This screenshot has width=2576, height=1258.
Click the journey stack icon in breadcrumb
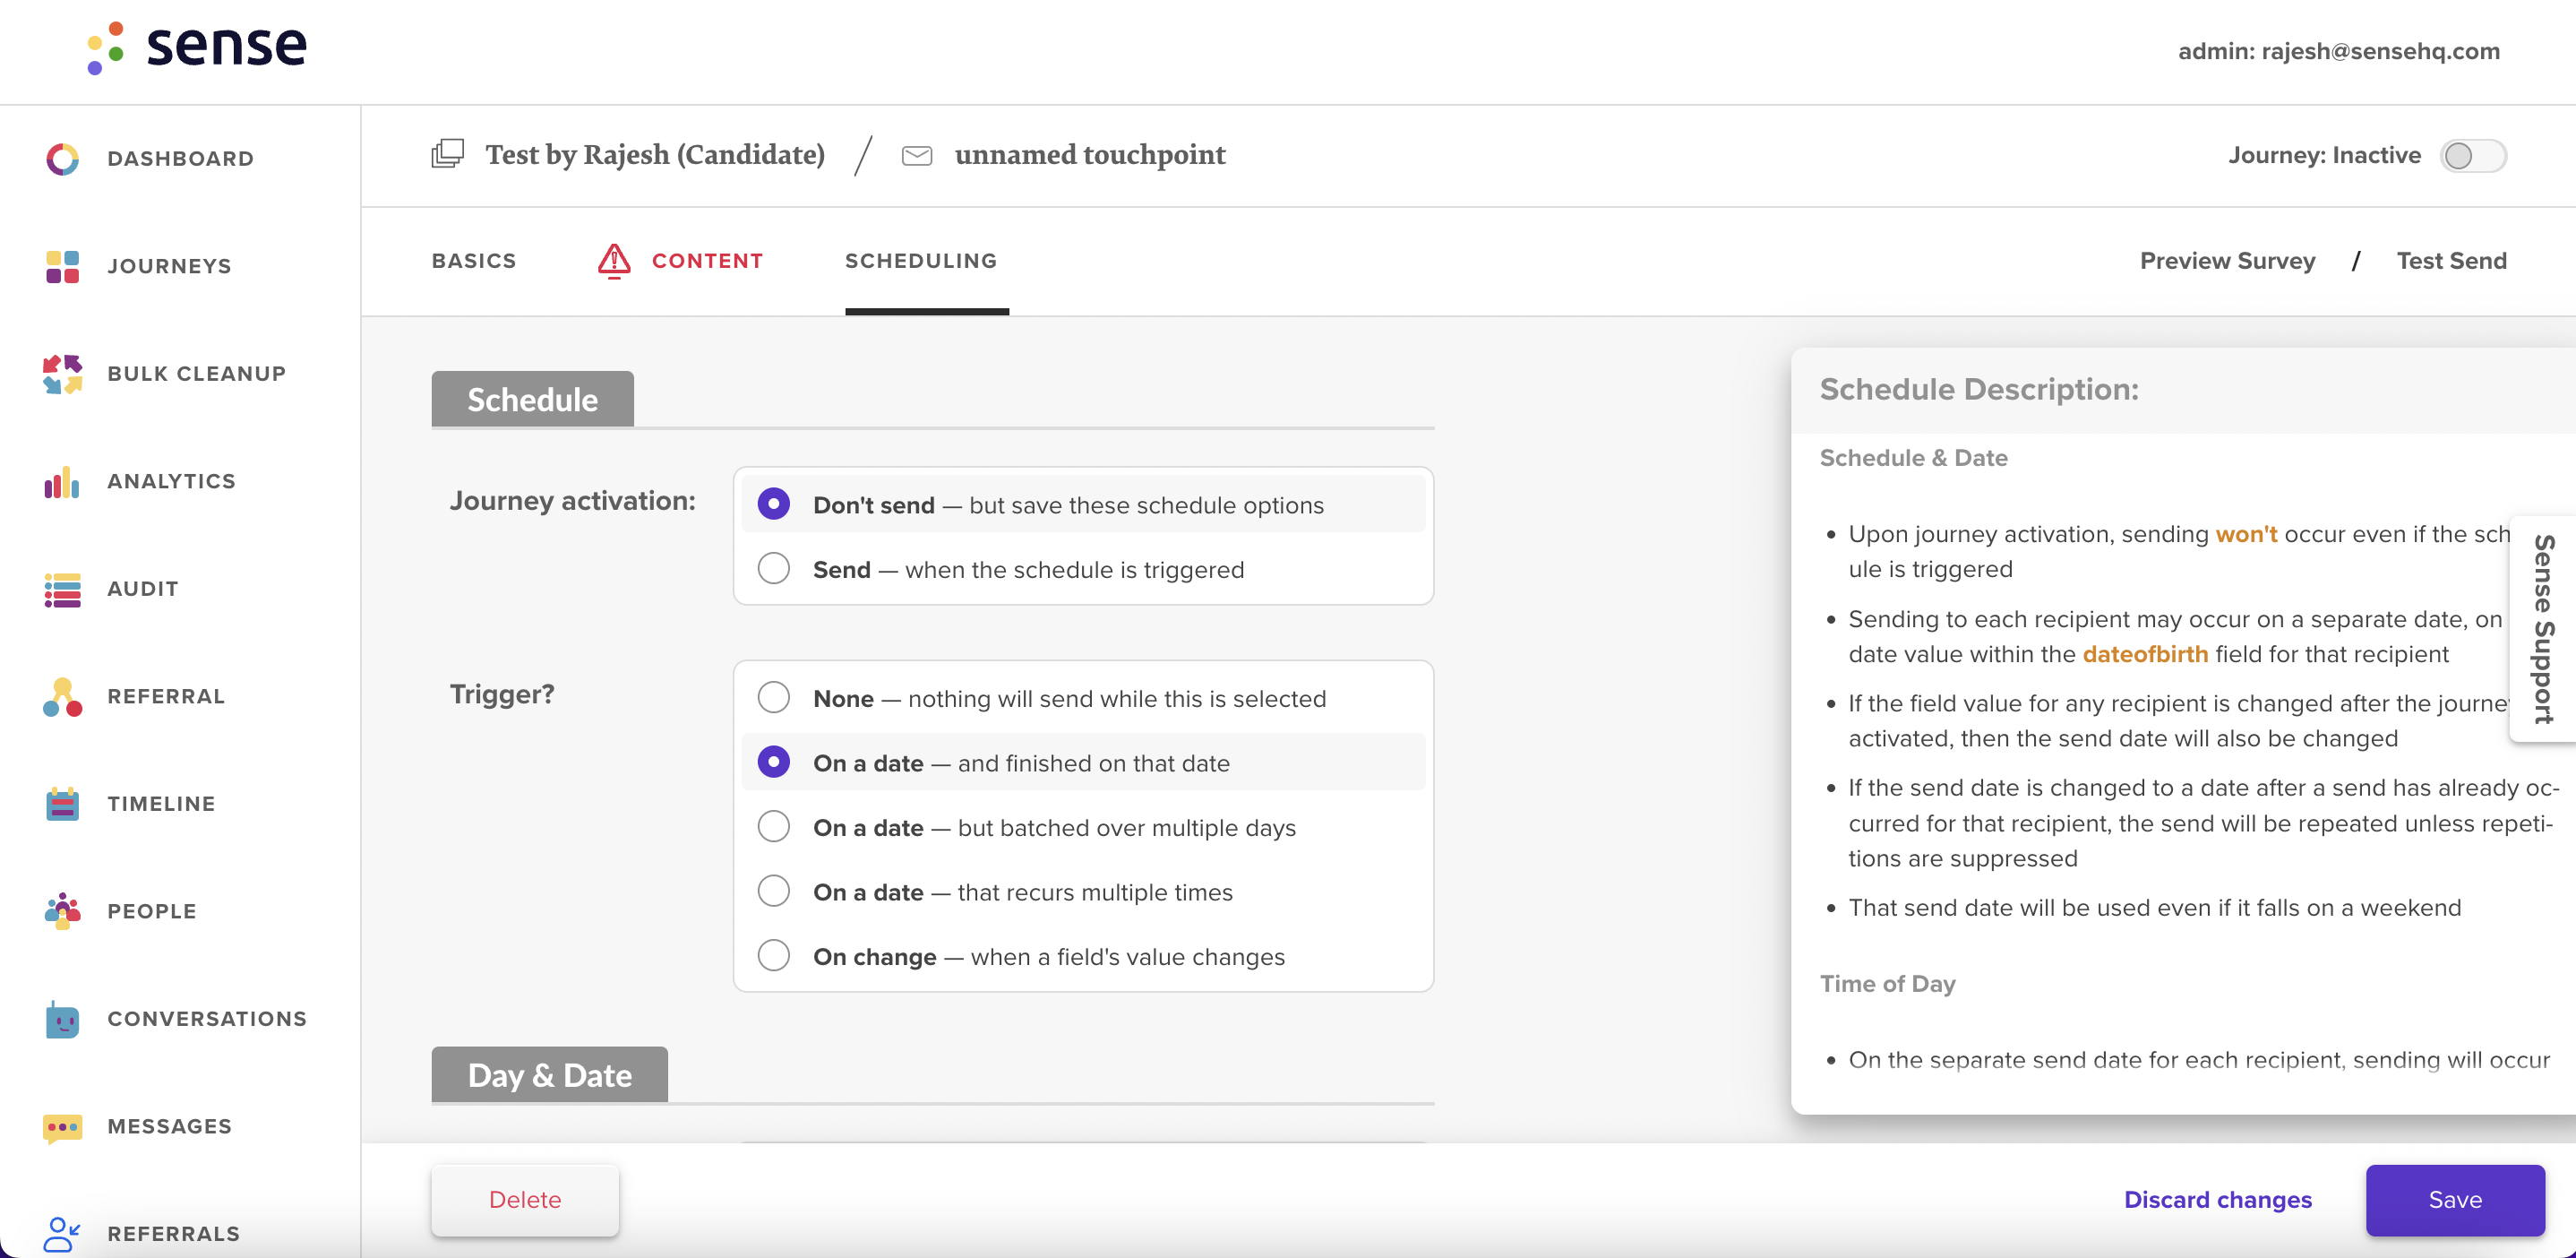point(447,154)
